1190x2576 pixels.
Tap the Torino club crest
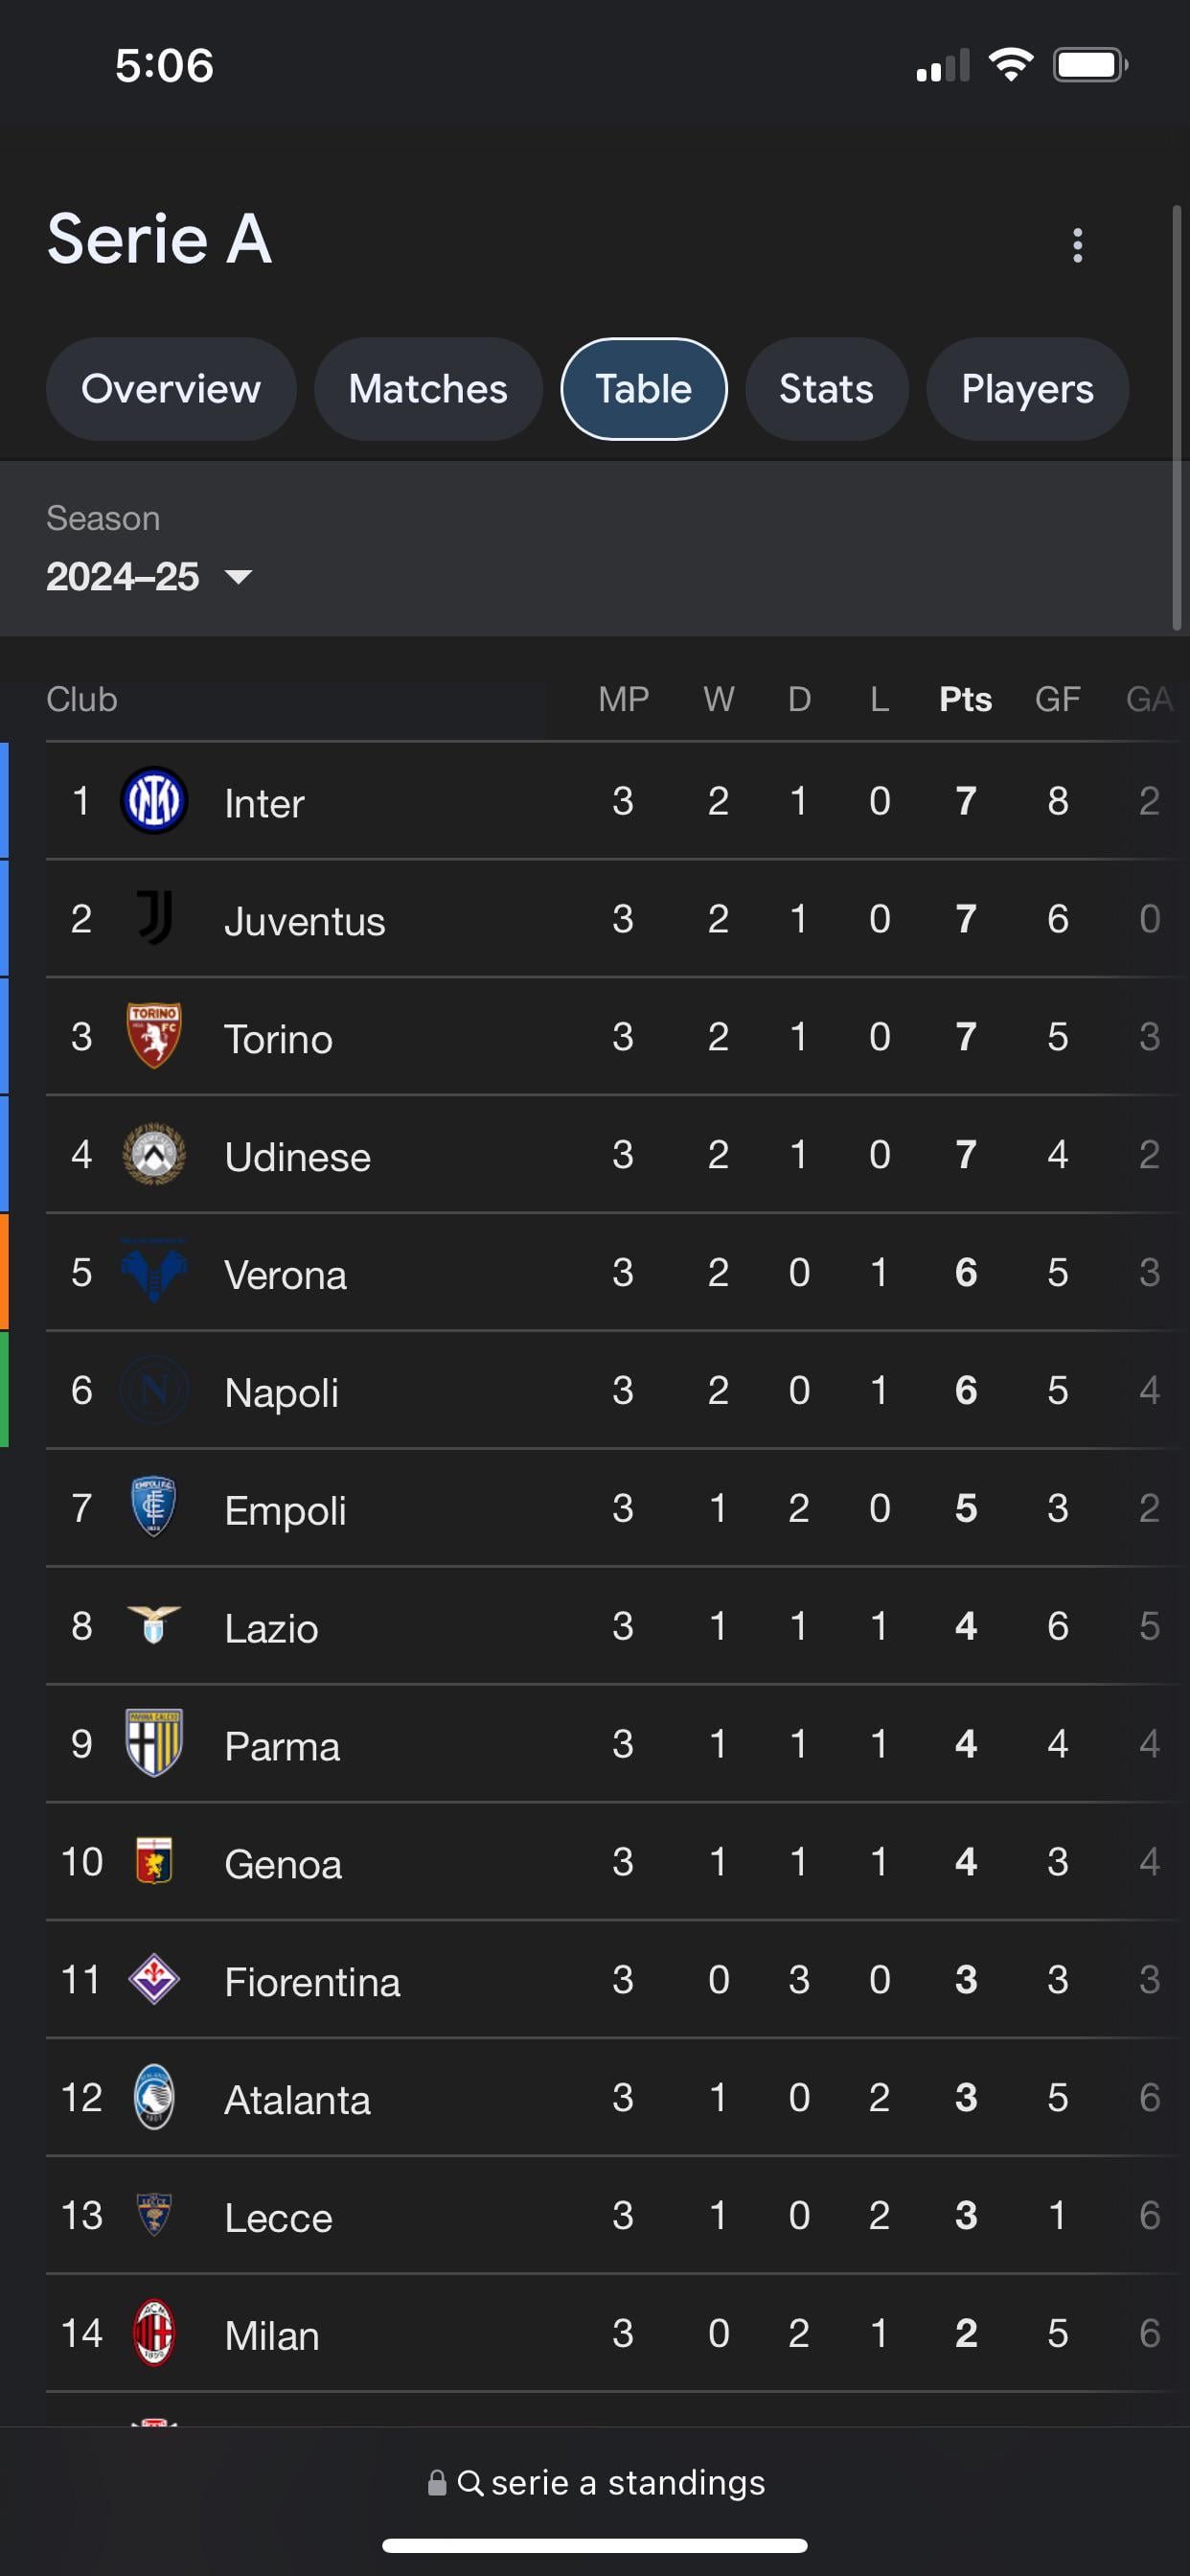[154, 1036]
